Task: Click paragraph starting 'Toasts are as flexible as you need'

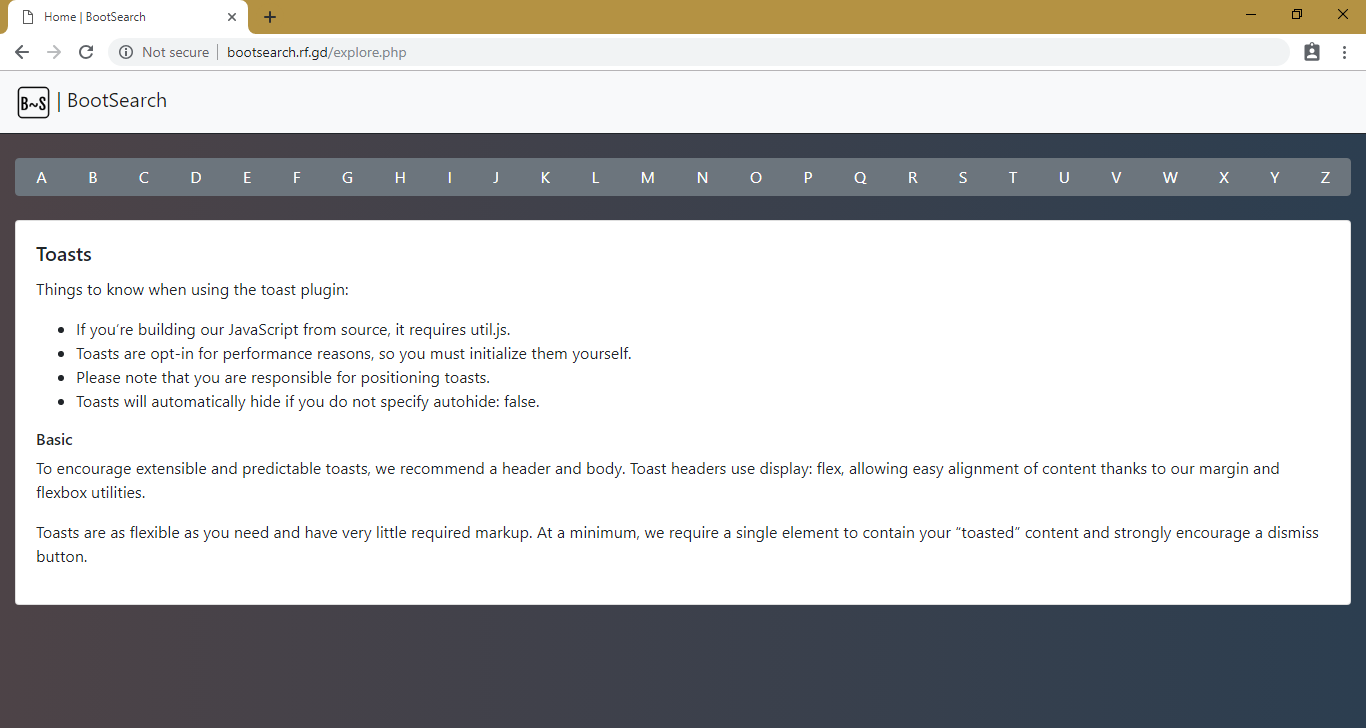Action: tap(677, 544)
